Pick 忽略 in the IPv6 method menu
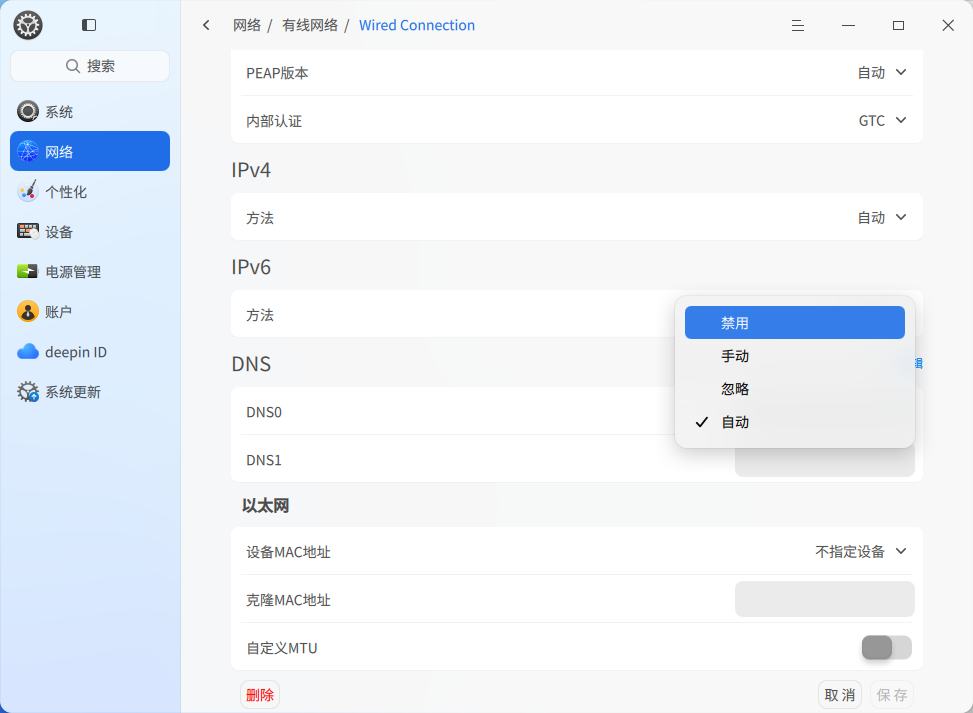Viewport: 973px width, 713px height. coord(795,389)
